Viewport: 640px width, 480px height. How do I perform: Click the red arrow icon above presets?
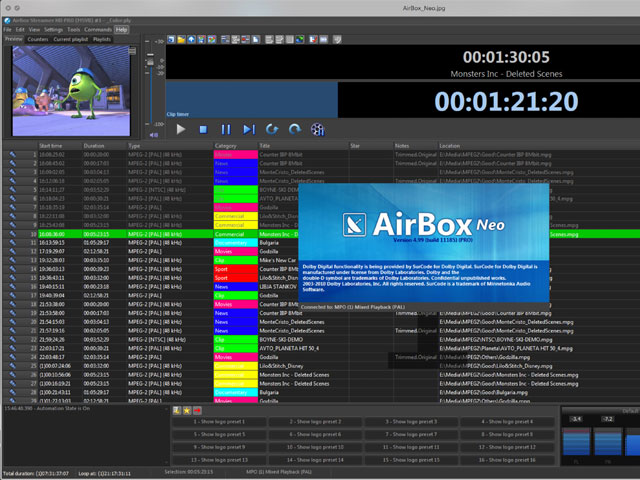197,411
